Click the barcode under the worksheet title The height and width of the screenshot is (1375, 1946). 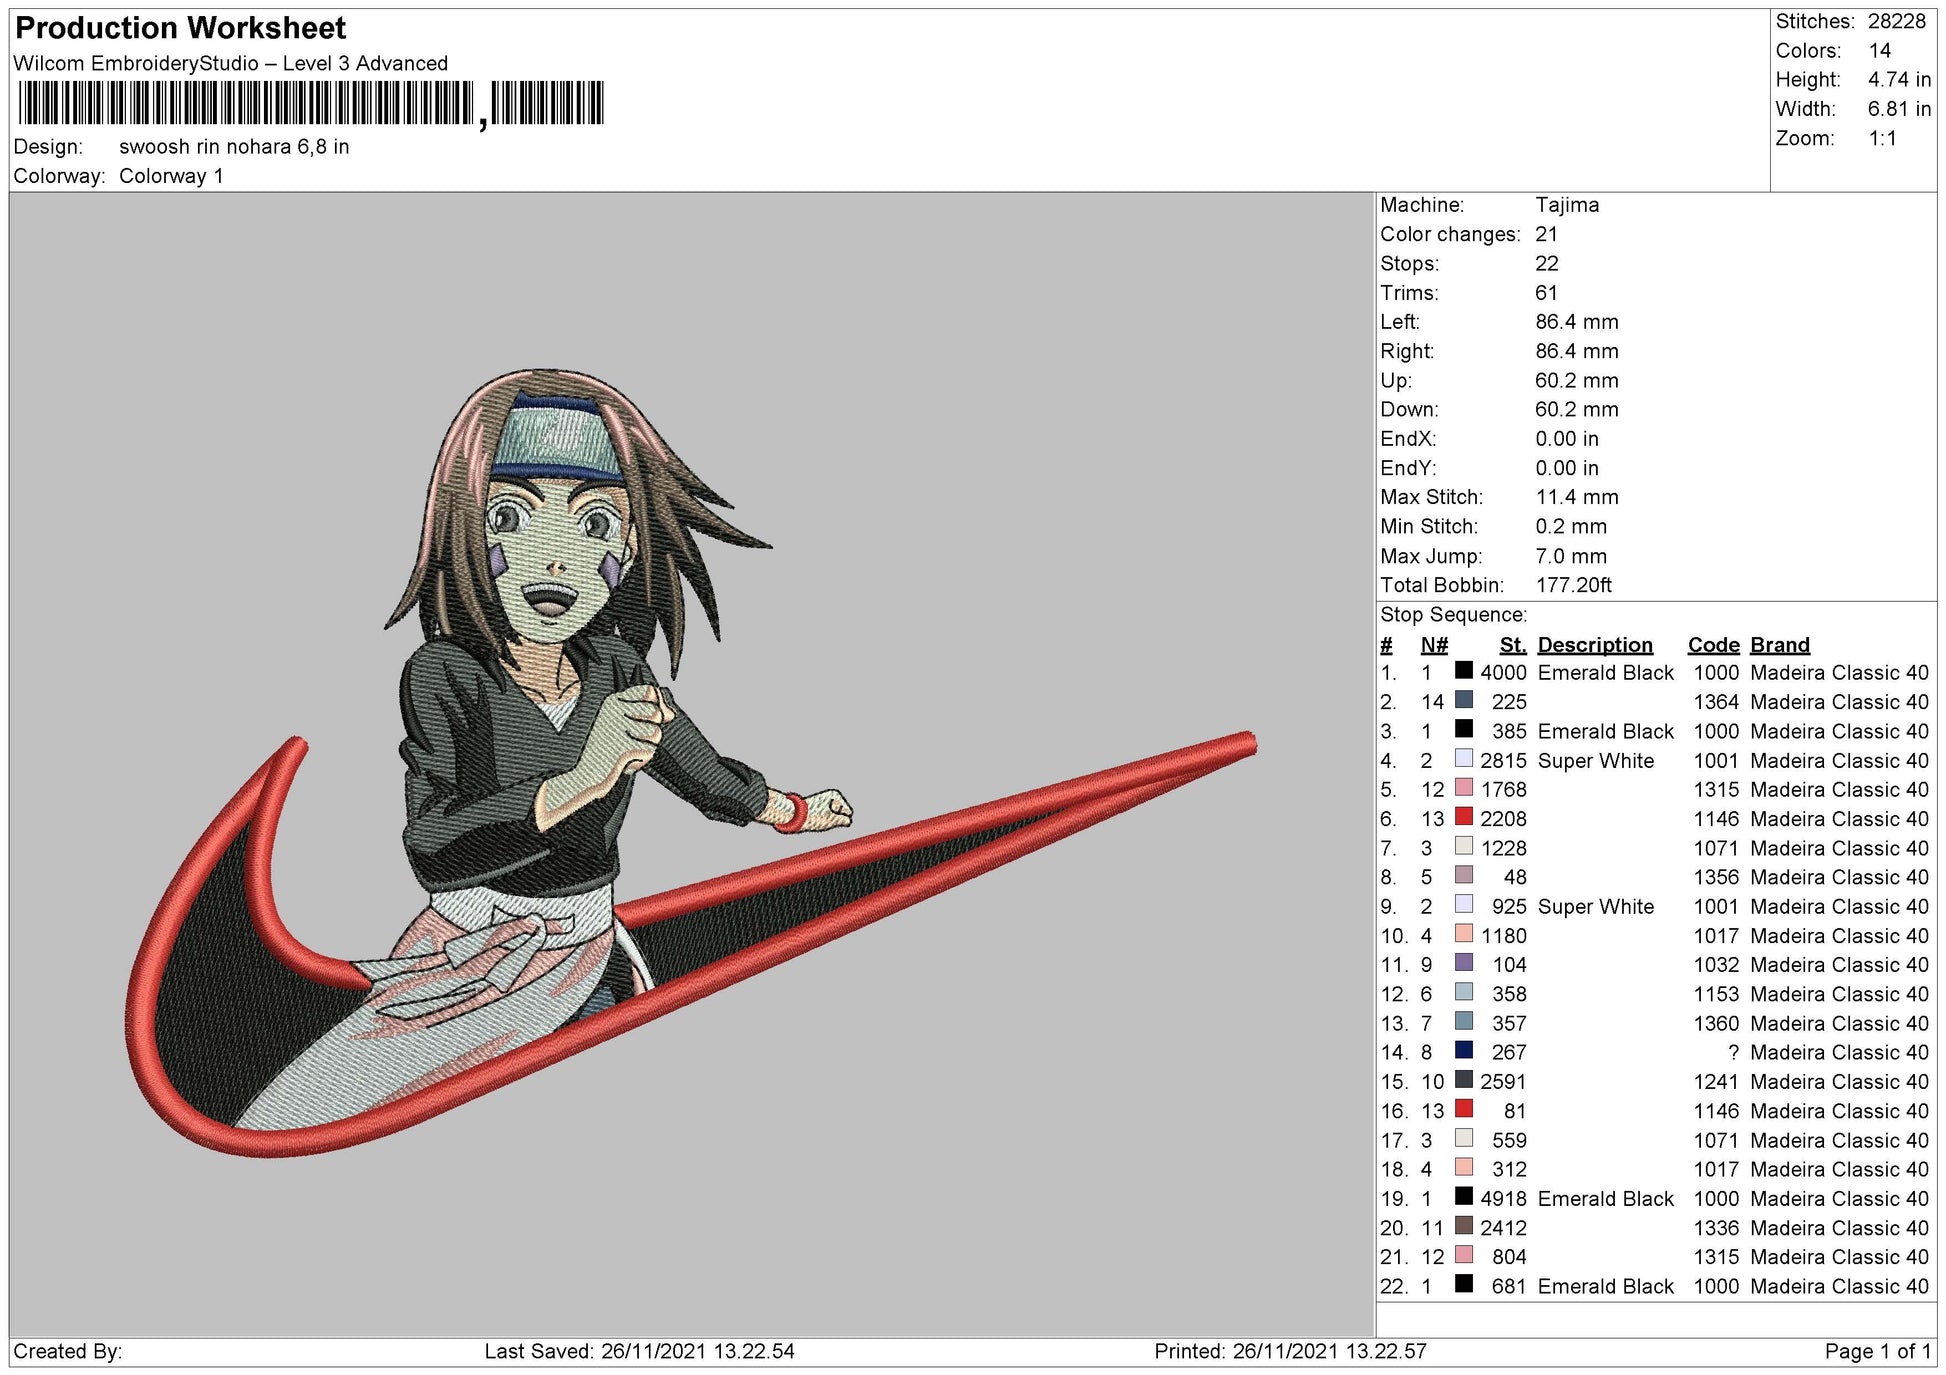(x=311, y=103)
